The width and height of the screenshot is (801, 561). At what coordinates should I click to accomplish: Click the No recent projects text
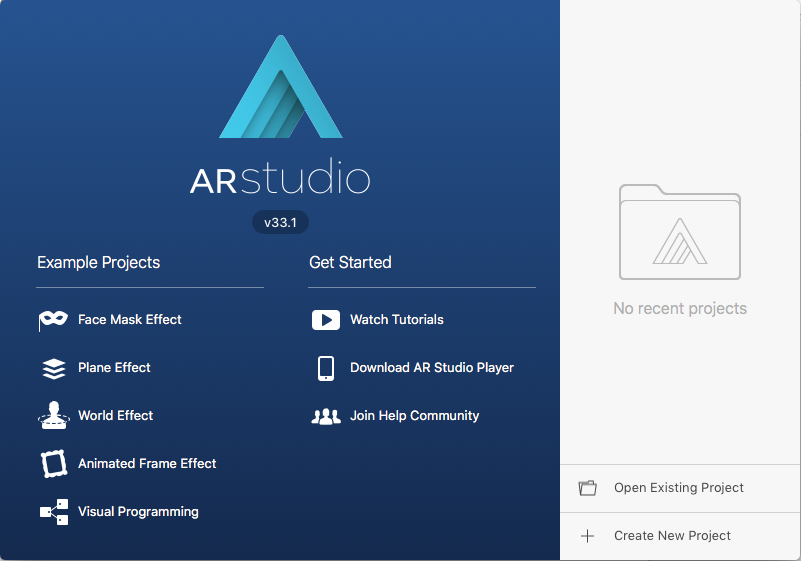(x=680, y=309)
